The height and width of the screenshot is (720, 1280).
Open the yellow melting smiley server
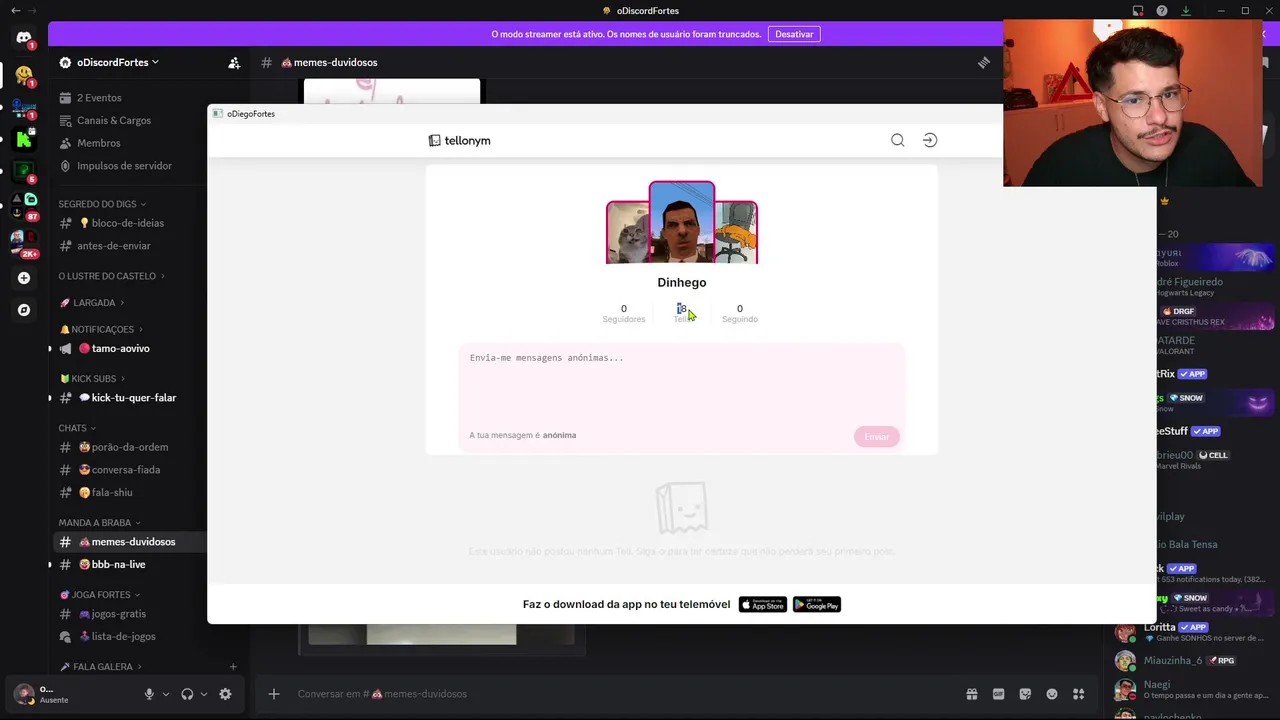(24, 74)
